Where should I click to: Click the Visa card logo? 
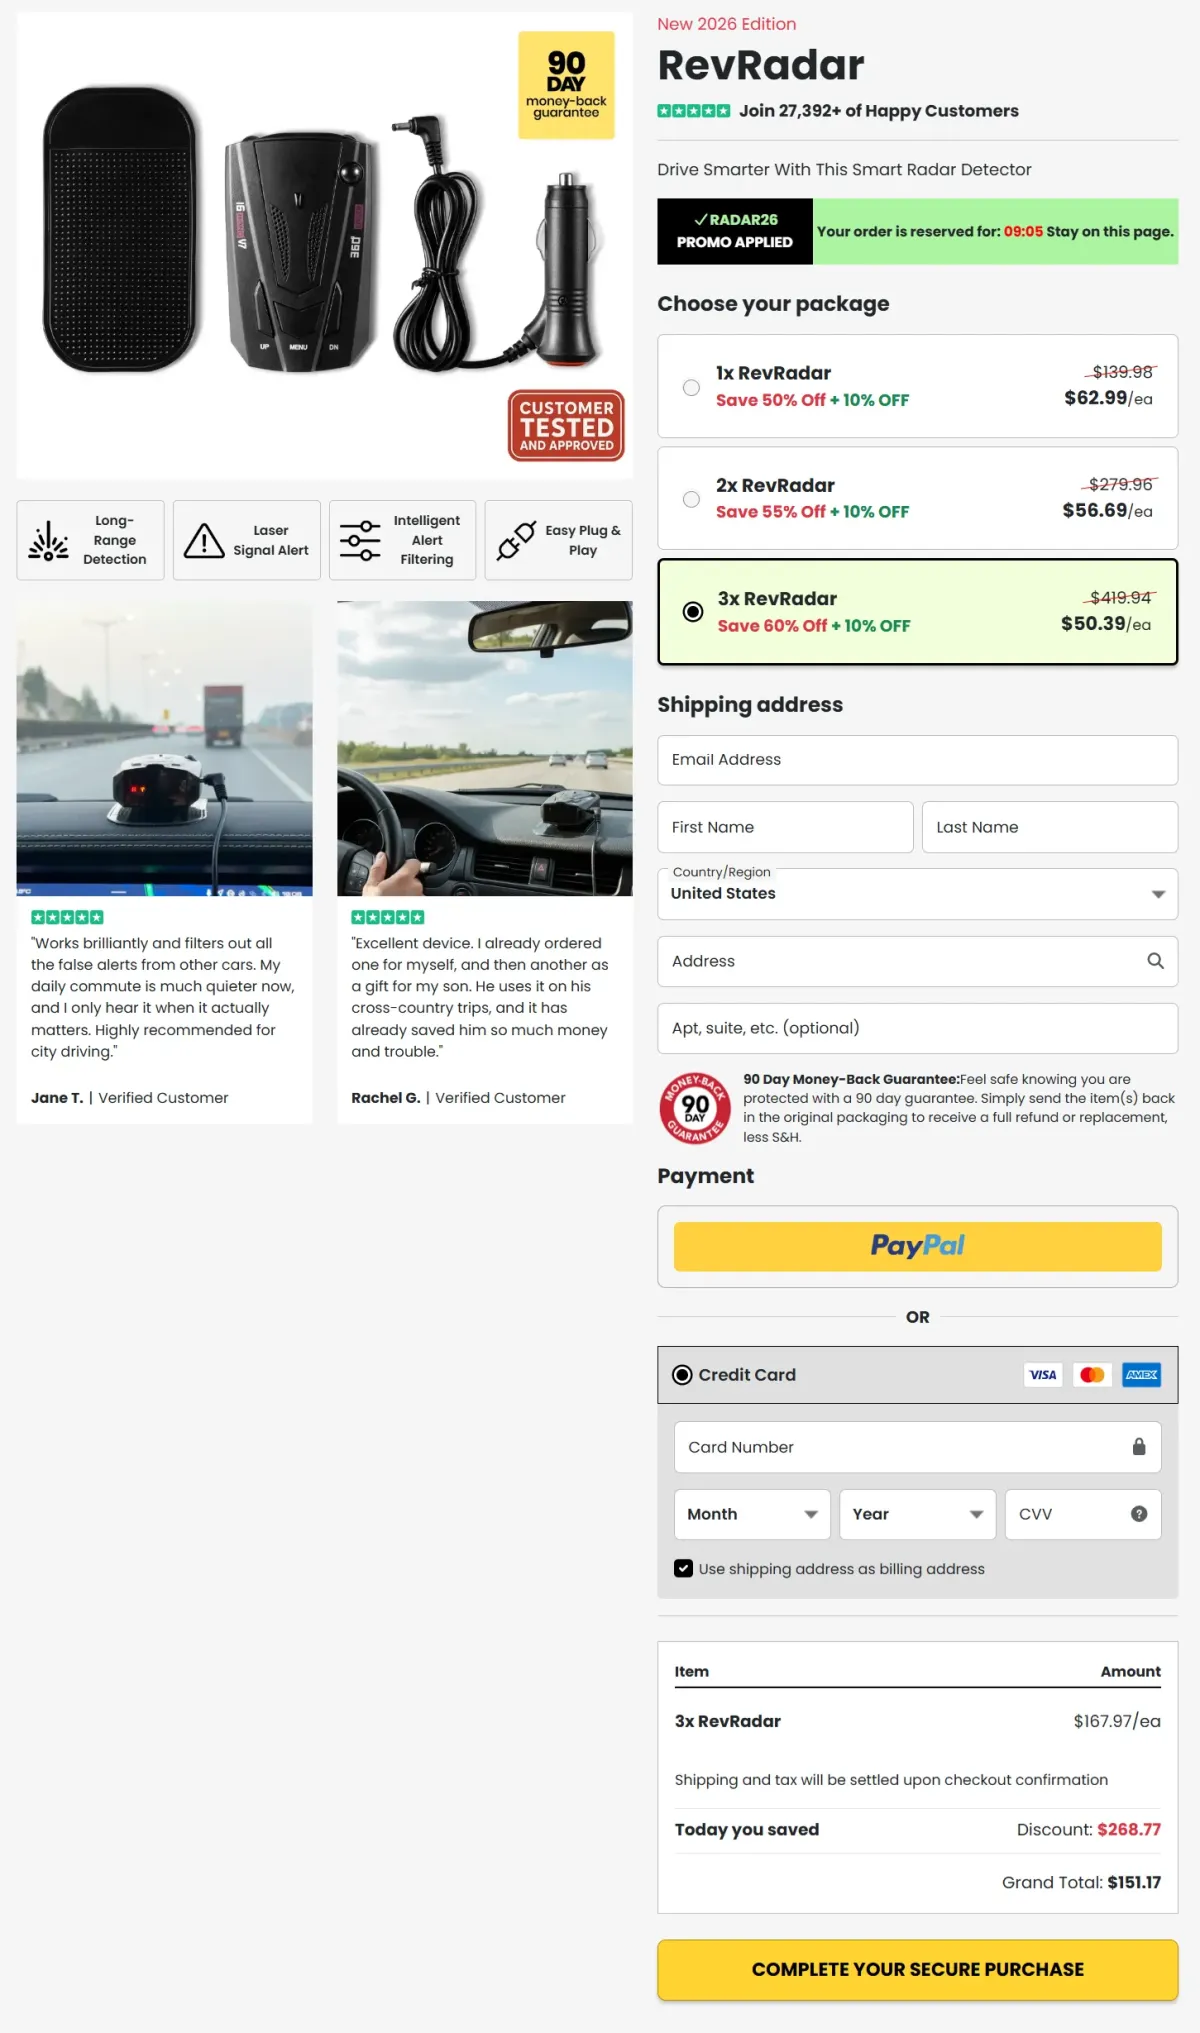tap(1043, 1375)
